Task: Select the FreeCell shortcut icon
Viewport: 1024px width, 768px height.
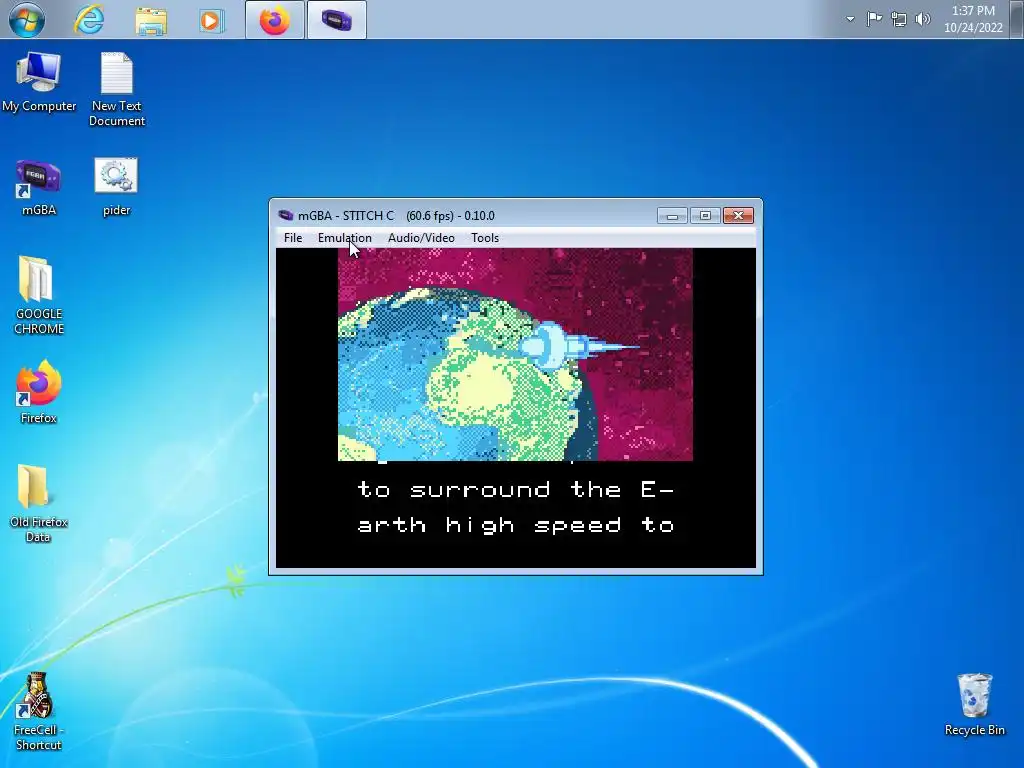Action: coord(39,711)
